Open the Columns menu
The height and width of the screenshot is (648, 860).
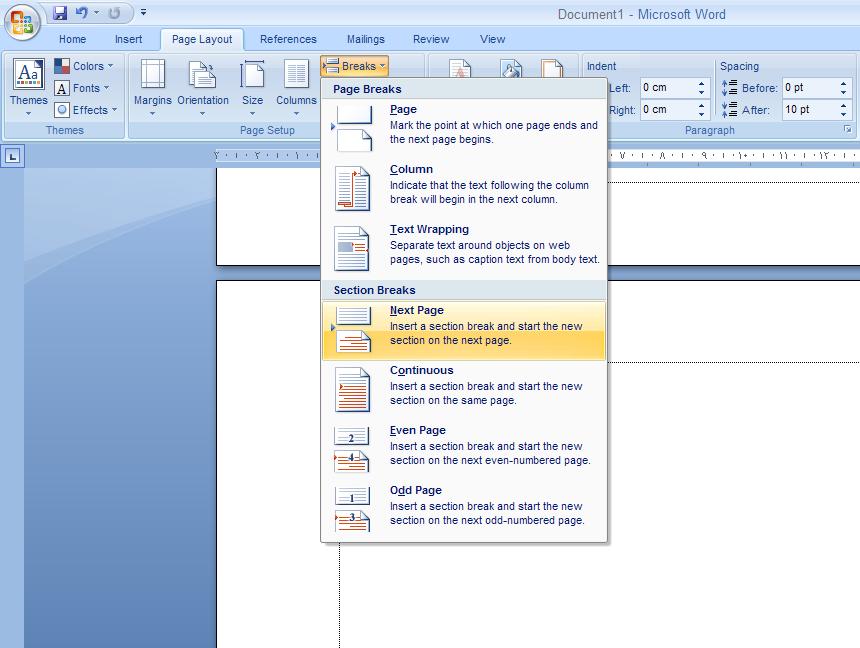296,87
